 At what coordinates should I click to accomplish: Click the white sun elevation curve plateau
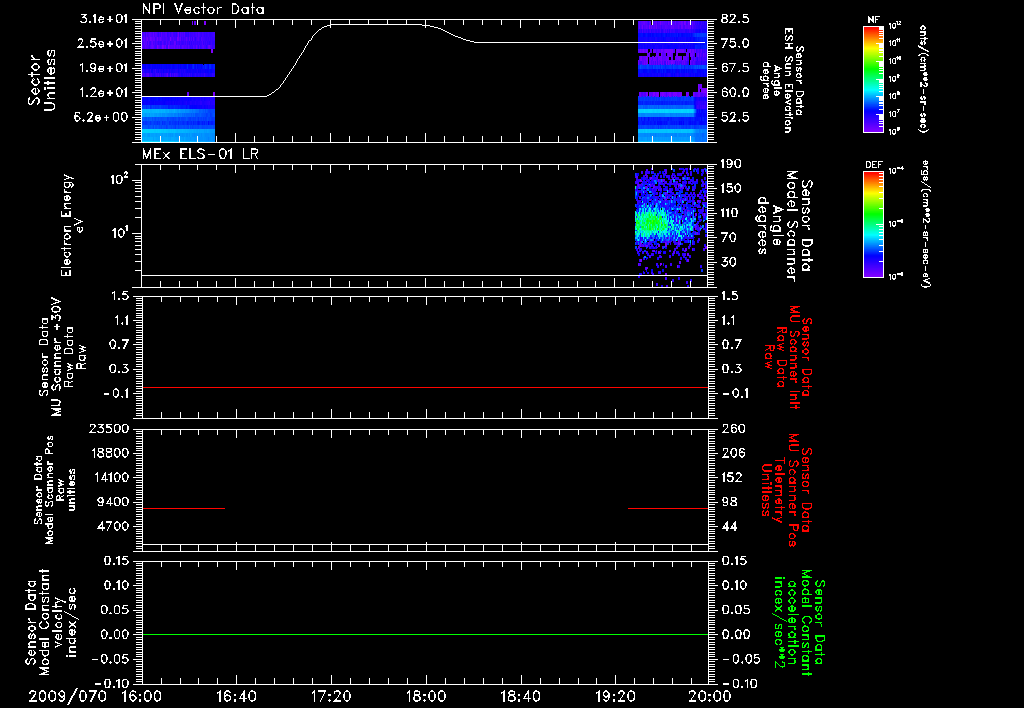pyautogui.click(x=377, y=25)
